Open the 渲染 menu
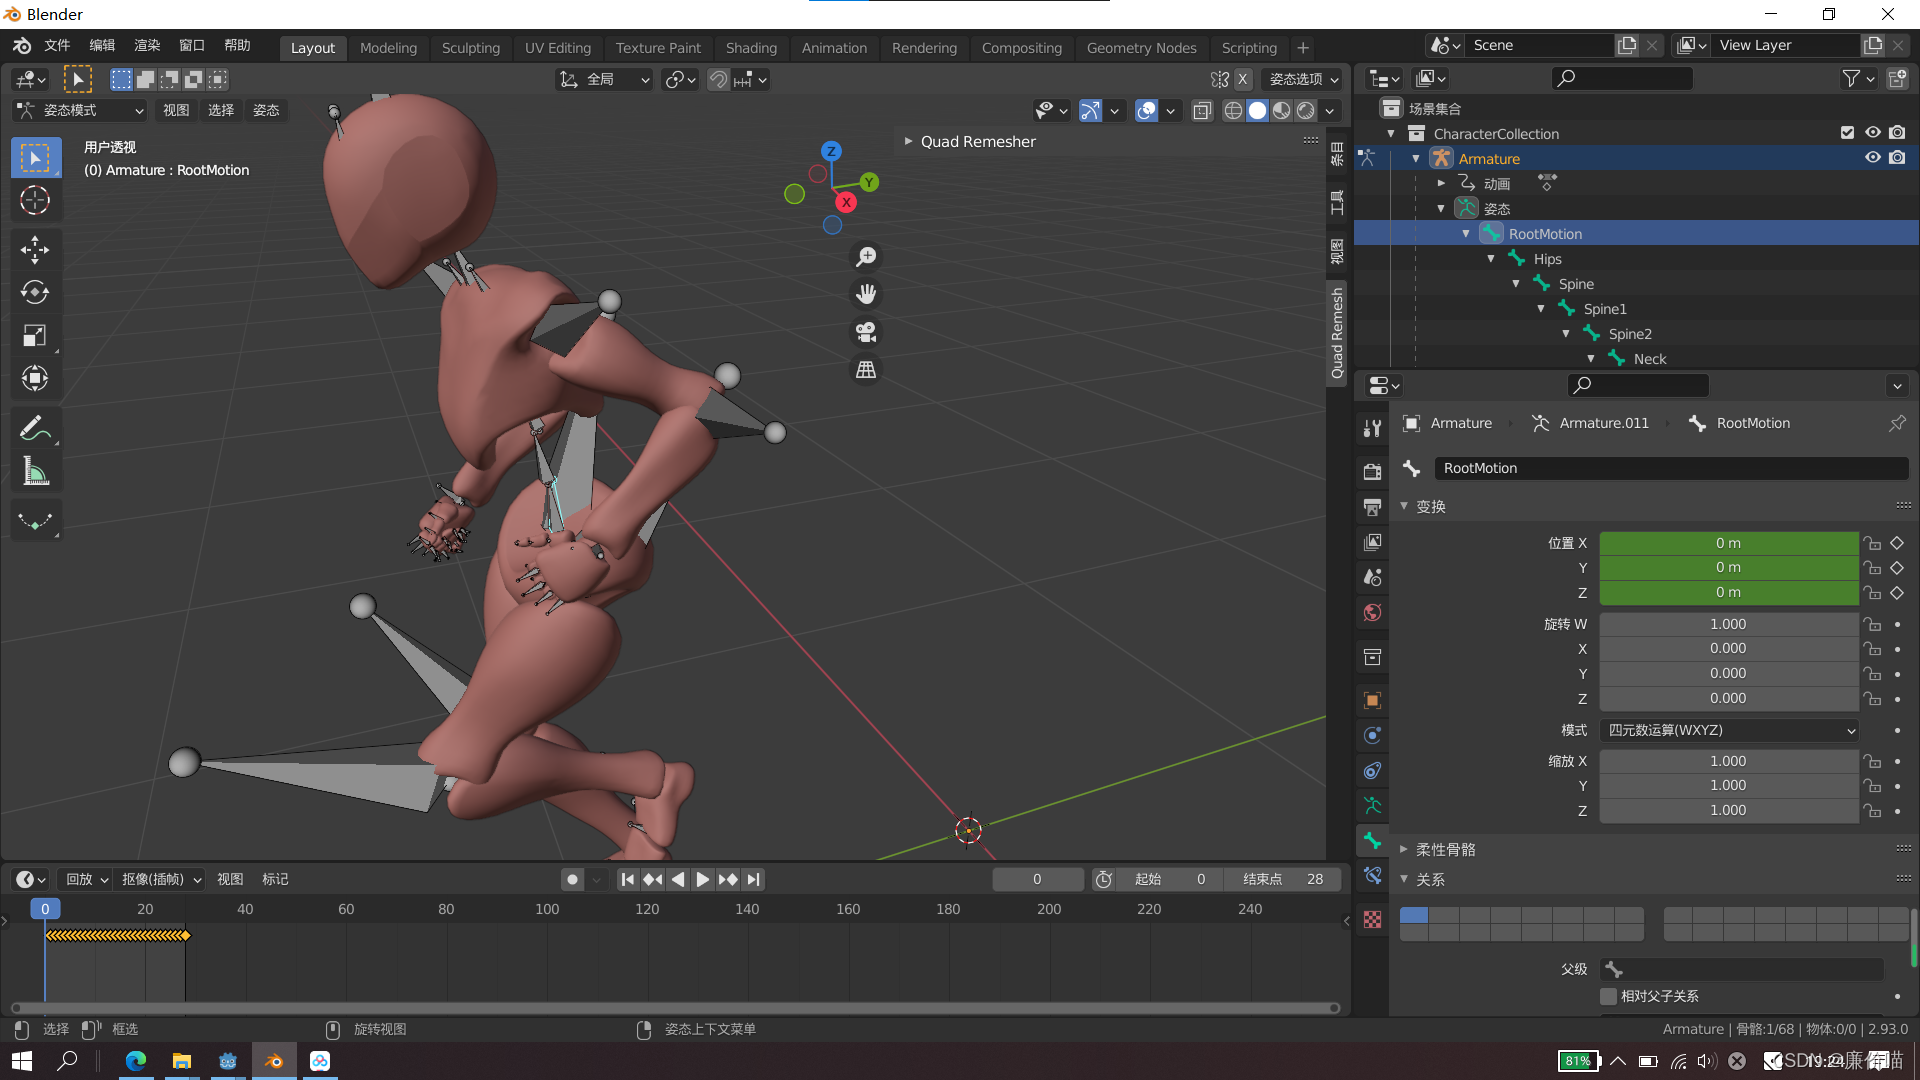 (x=147, y=45)
